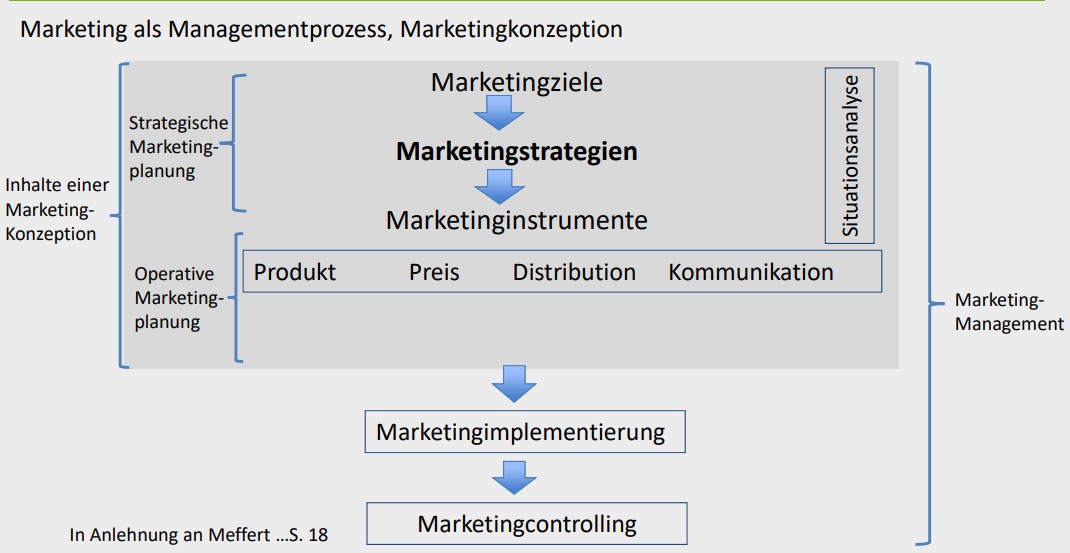
Task: Click the vertical Situationsanalyse box
Action: pyautogui.click(x=850, y=155)
